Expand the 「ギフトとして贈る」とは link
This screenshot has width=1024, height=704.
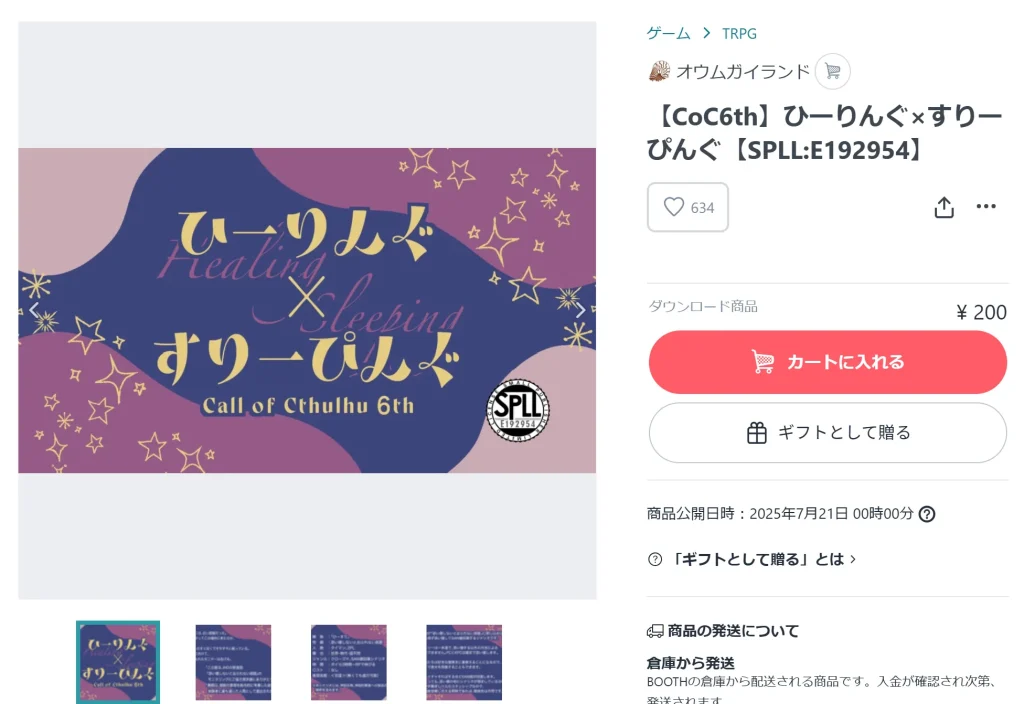pos(763,559)
